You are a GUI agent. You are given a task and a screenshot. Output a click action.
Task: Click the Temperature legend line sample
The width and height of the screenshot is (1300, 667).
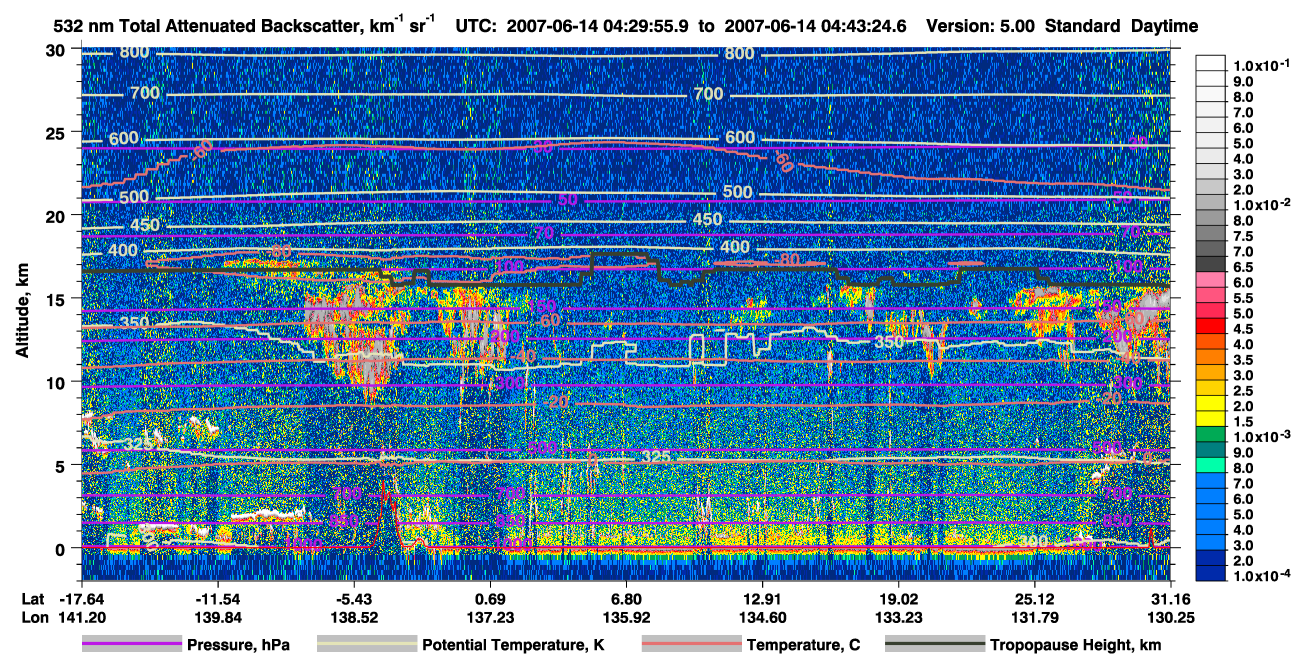pos(692,645)
